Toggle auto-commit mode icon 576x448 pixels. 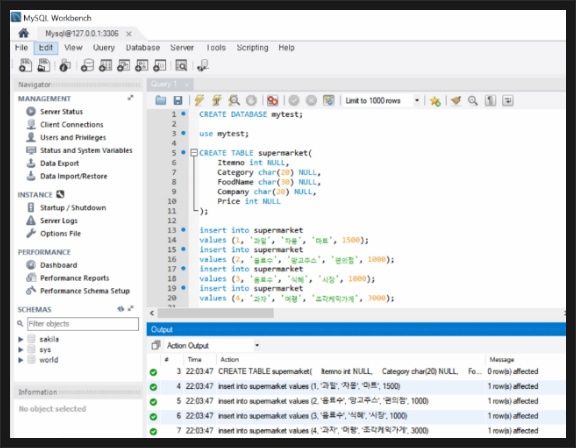pos(329,100)
